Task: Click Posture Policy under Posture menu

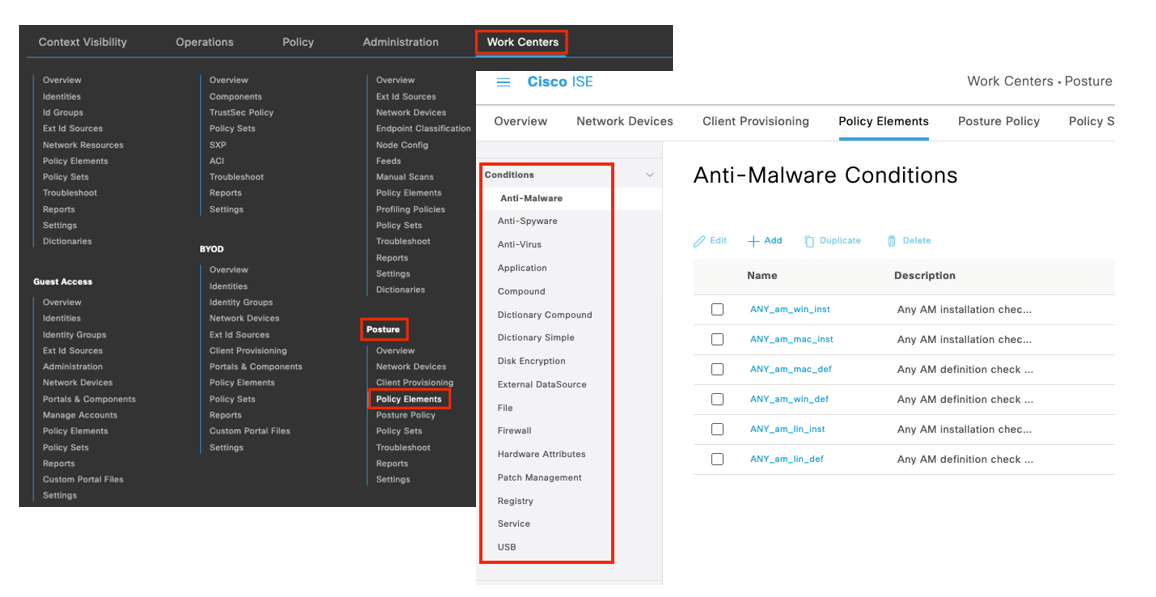Action: click(x=405, y=416)
